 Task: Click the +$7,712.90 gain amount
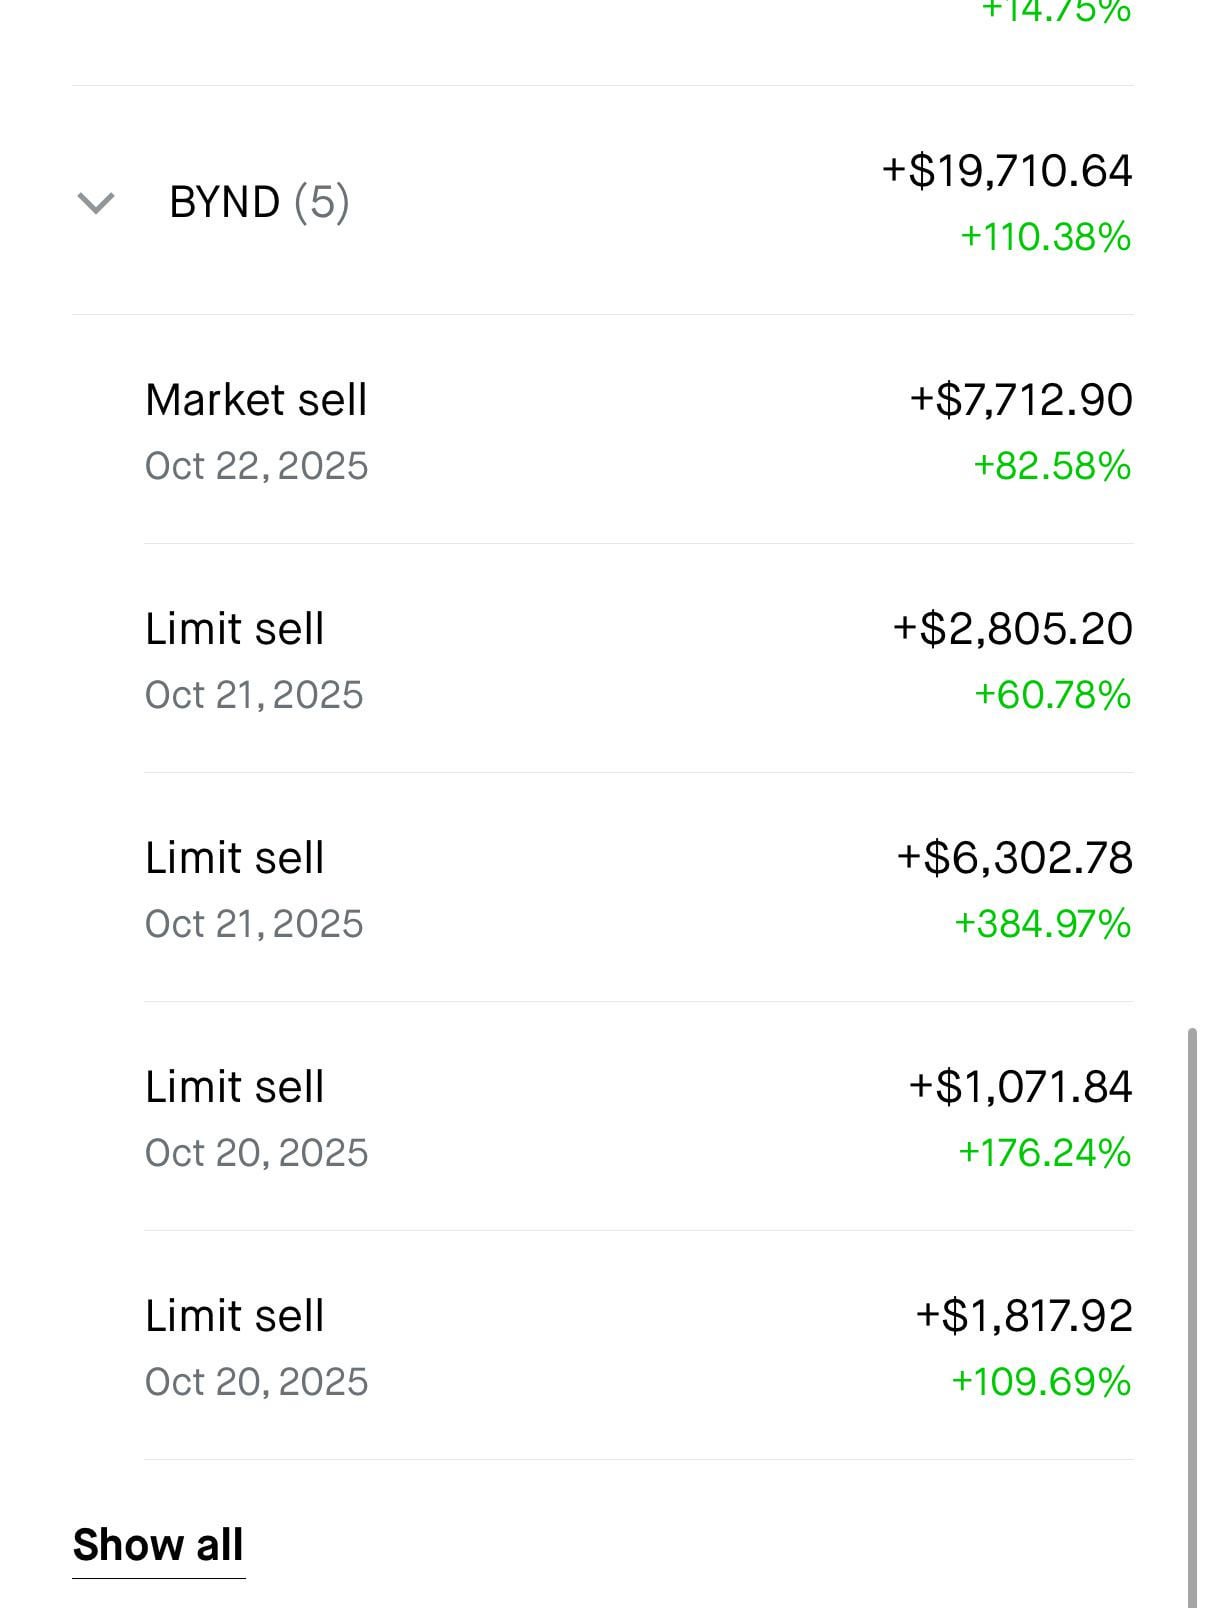coord(1020,400)
